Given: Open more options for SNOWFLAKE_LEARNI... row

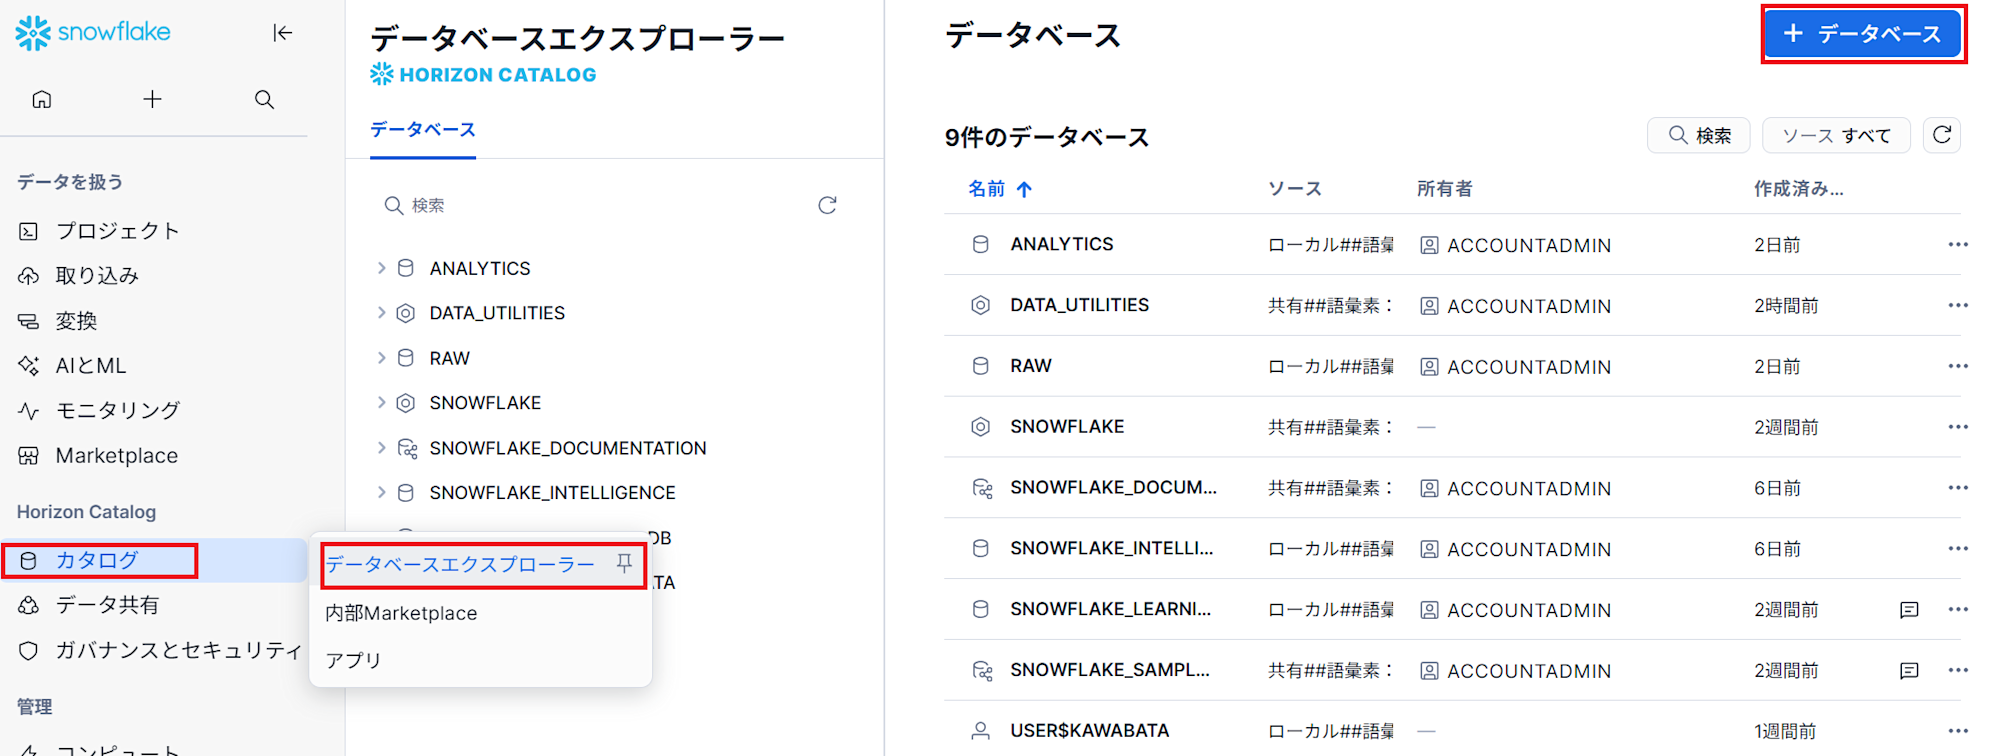Looking at the screenshot, I should pos(1958,609).
